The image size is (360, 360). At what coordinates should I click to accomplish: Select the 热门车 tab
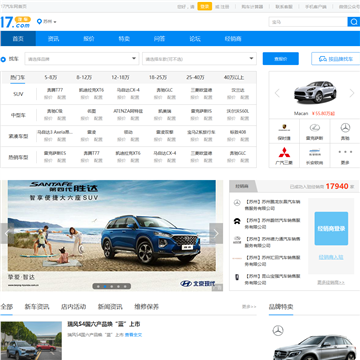tap(18, 78)
